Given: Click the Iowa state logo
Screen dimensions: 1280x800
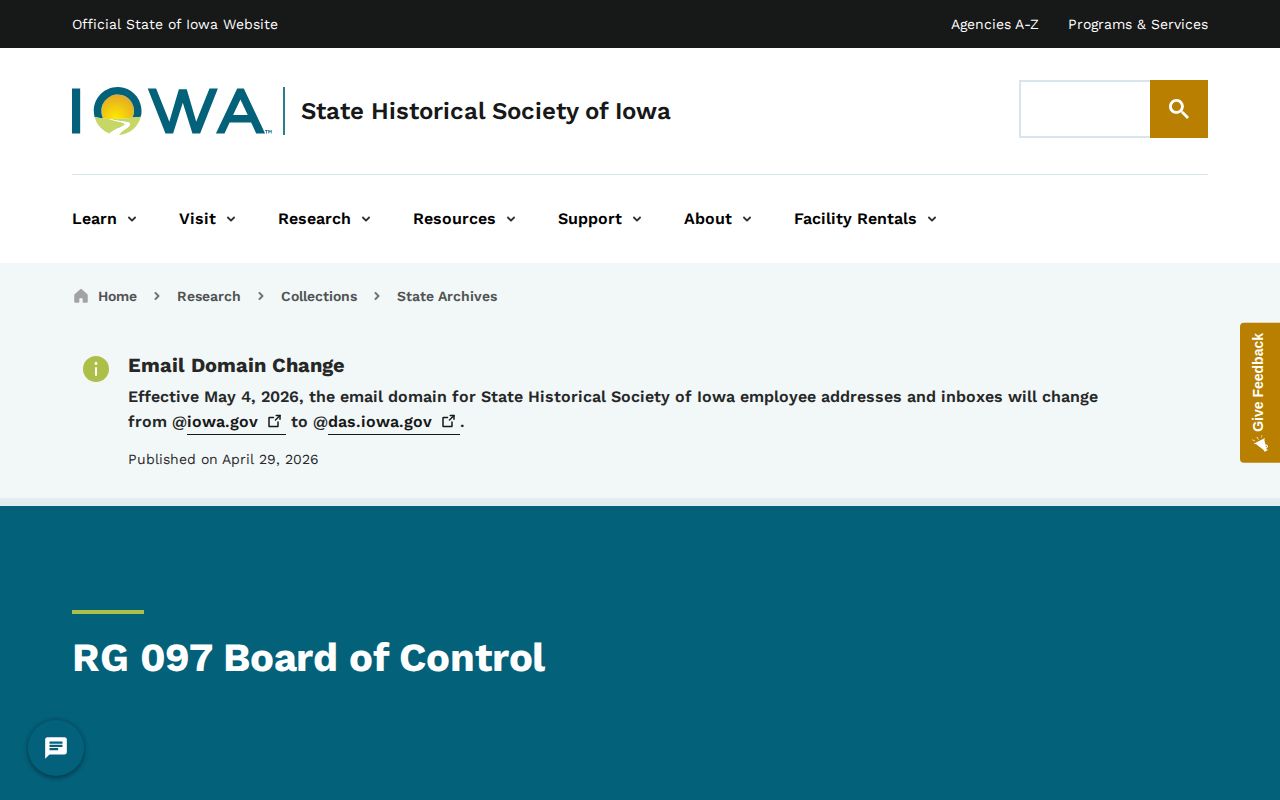Looking at the screenshot, I should tap(171, 111).
